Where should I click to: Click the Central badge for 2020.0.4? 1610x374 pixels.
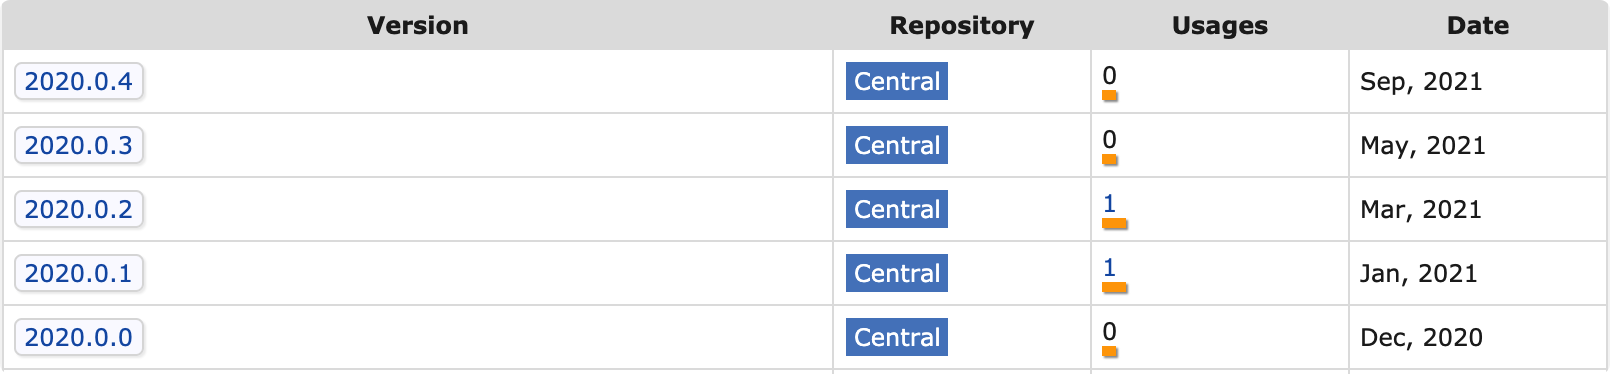tap(897, 81)
